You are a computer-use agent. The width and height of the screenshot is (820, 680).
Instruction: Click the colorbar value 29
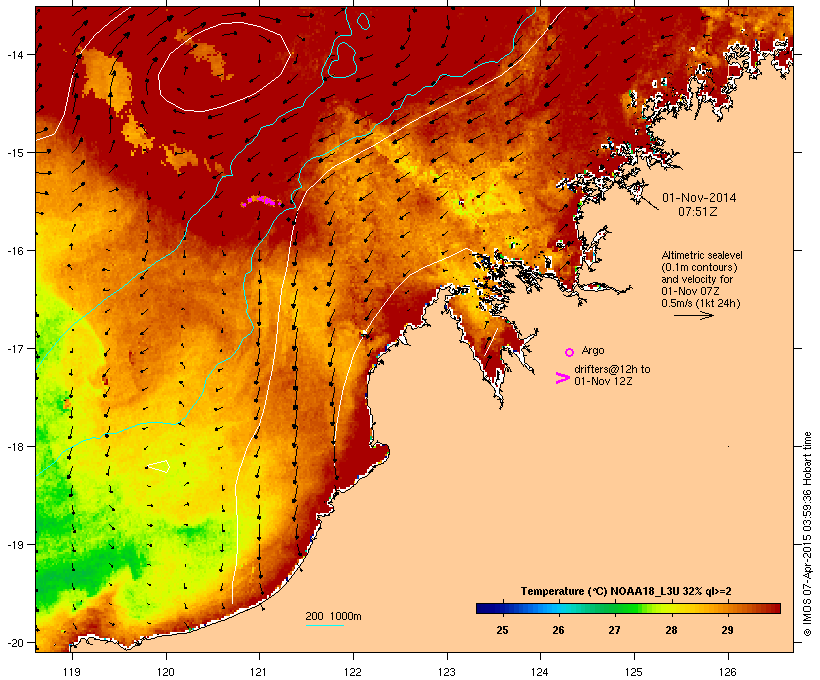727,630
